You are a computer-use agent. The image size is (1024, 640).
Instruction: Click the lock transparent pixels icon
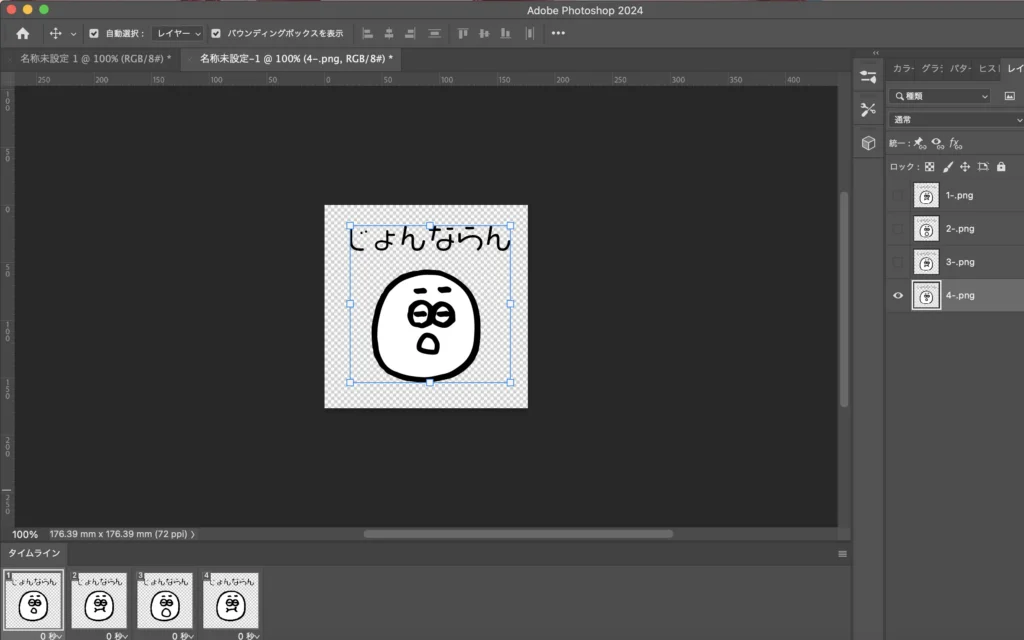coord(929,167)
